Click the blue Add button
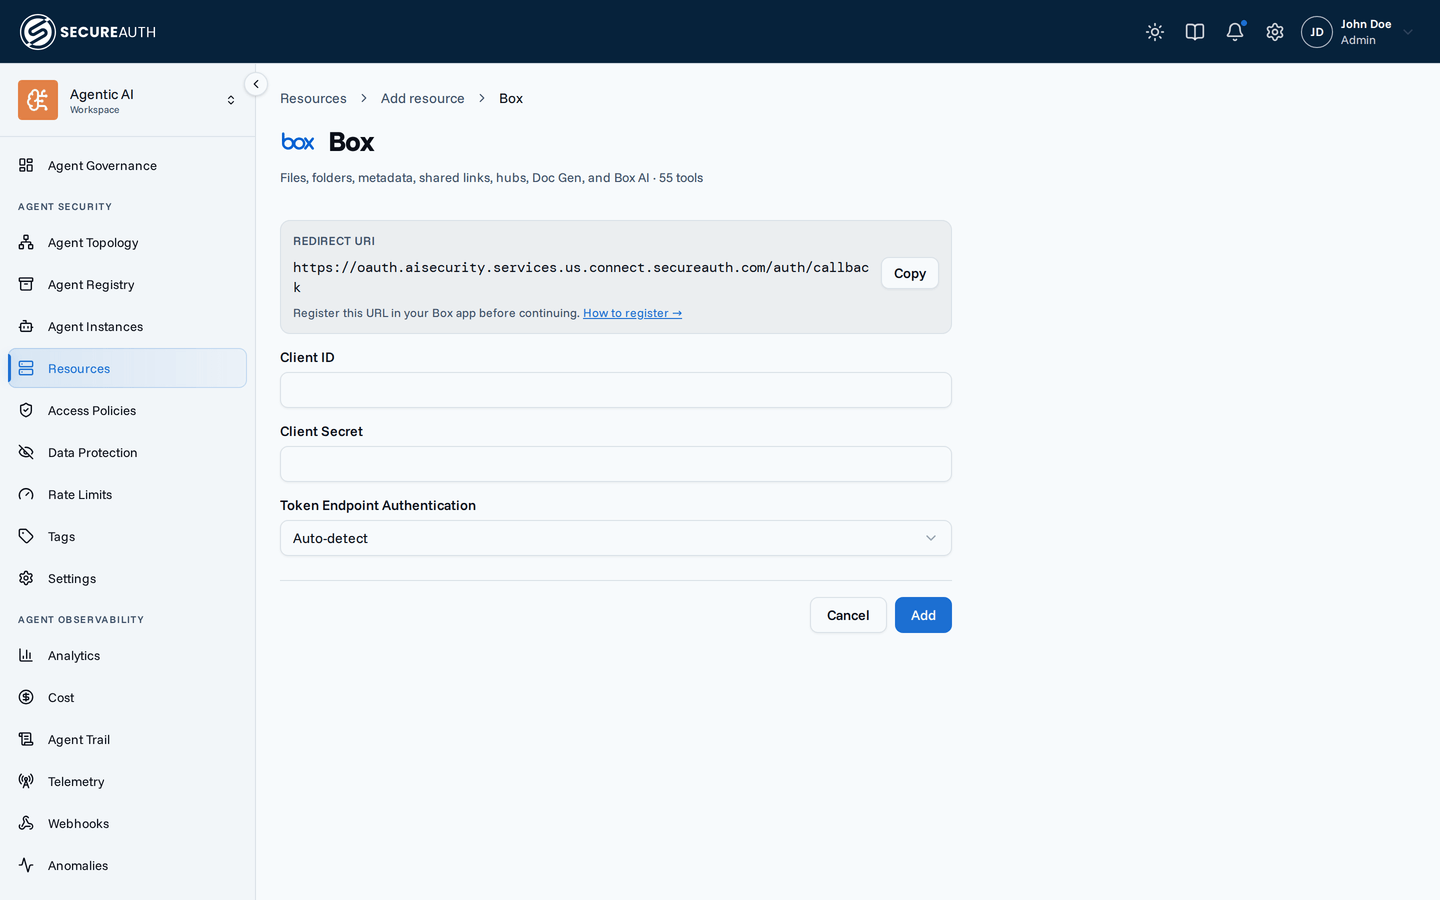Viewport: 1440px width, 900px height. [x=923, y=615]
